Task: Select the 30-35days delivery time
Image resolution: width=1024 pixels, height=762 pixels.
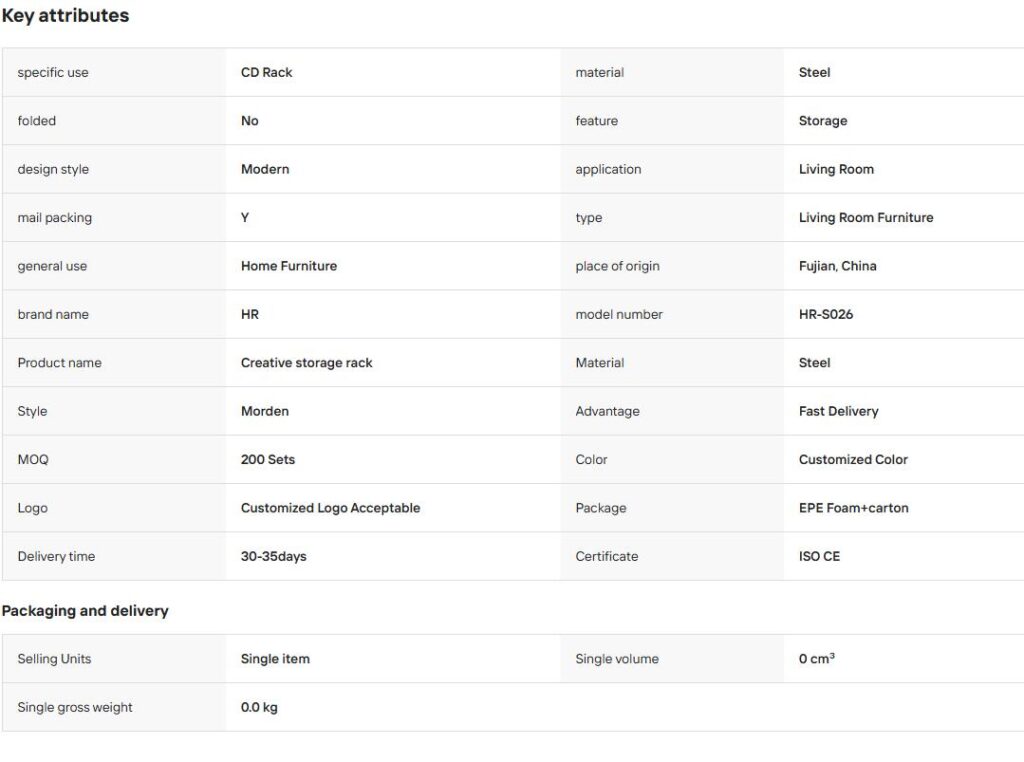Action: pyautogui.click(x=274, y=556)
